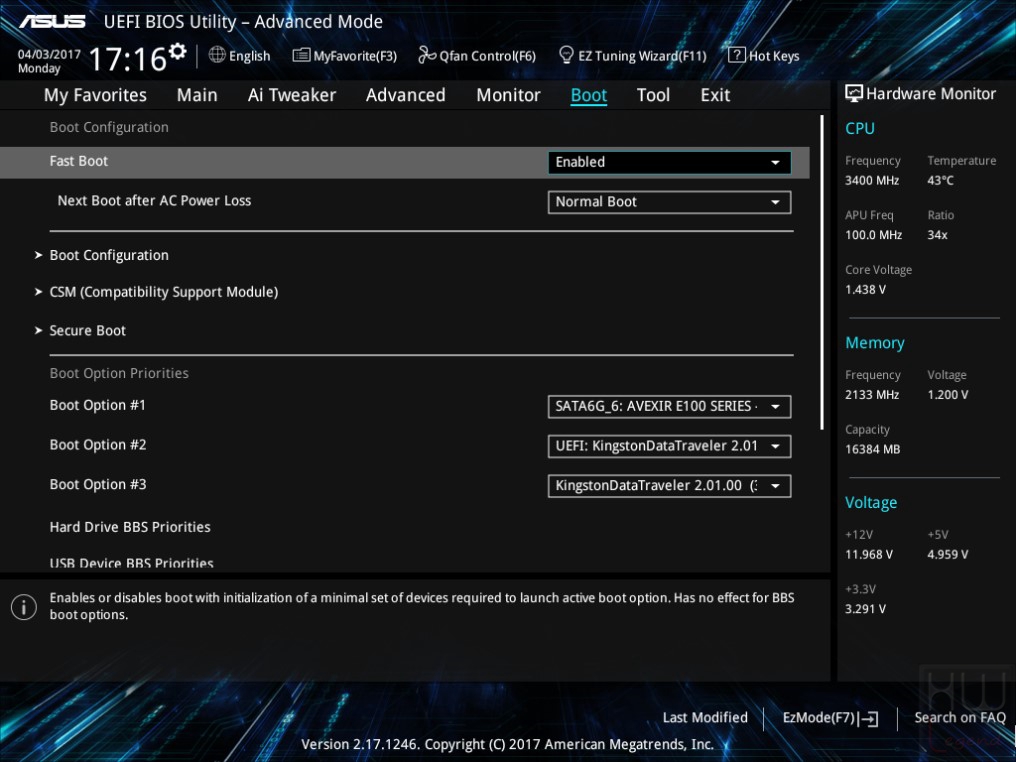Image resolution: width=1016 pixels, height=762 pixels.
Task: Open the Boot Option #2 dropdown
Action: point(669,446)
